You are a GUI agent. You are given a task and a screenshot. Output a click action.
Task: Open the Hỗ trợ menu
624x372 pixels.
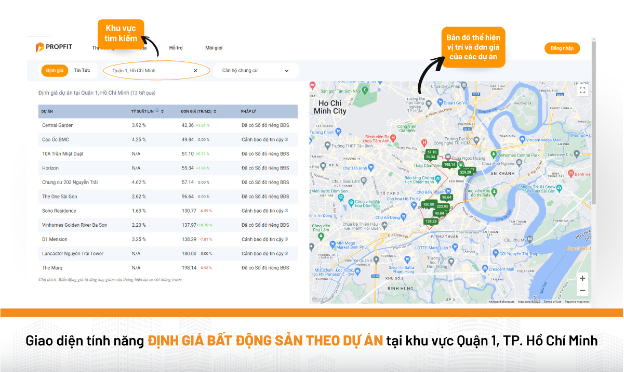point(176,48)
